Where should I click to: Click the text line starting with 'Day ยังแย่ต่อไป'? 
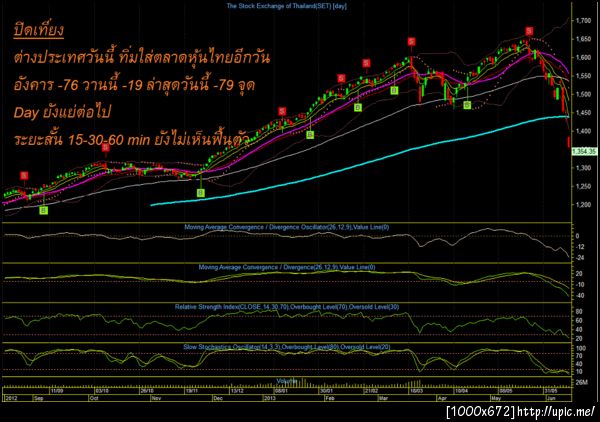pos(62,112)
